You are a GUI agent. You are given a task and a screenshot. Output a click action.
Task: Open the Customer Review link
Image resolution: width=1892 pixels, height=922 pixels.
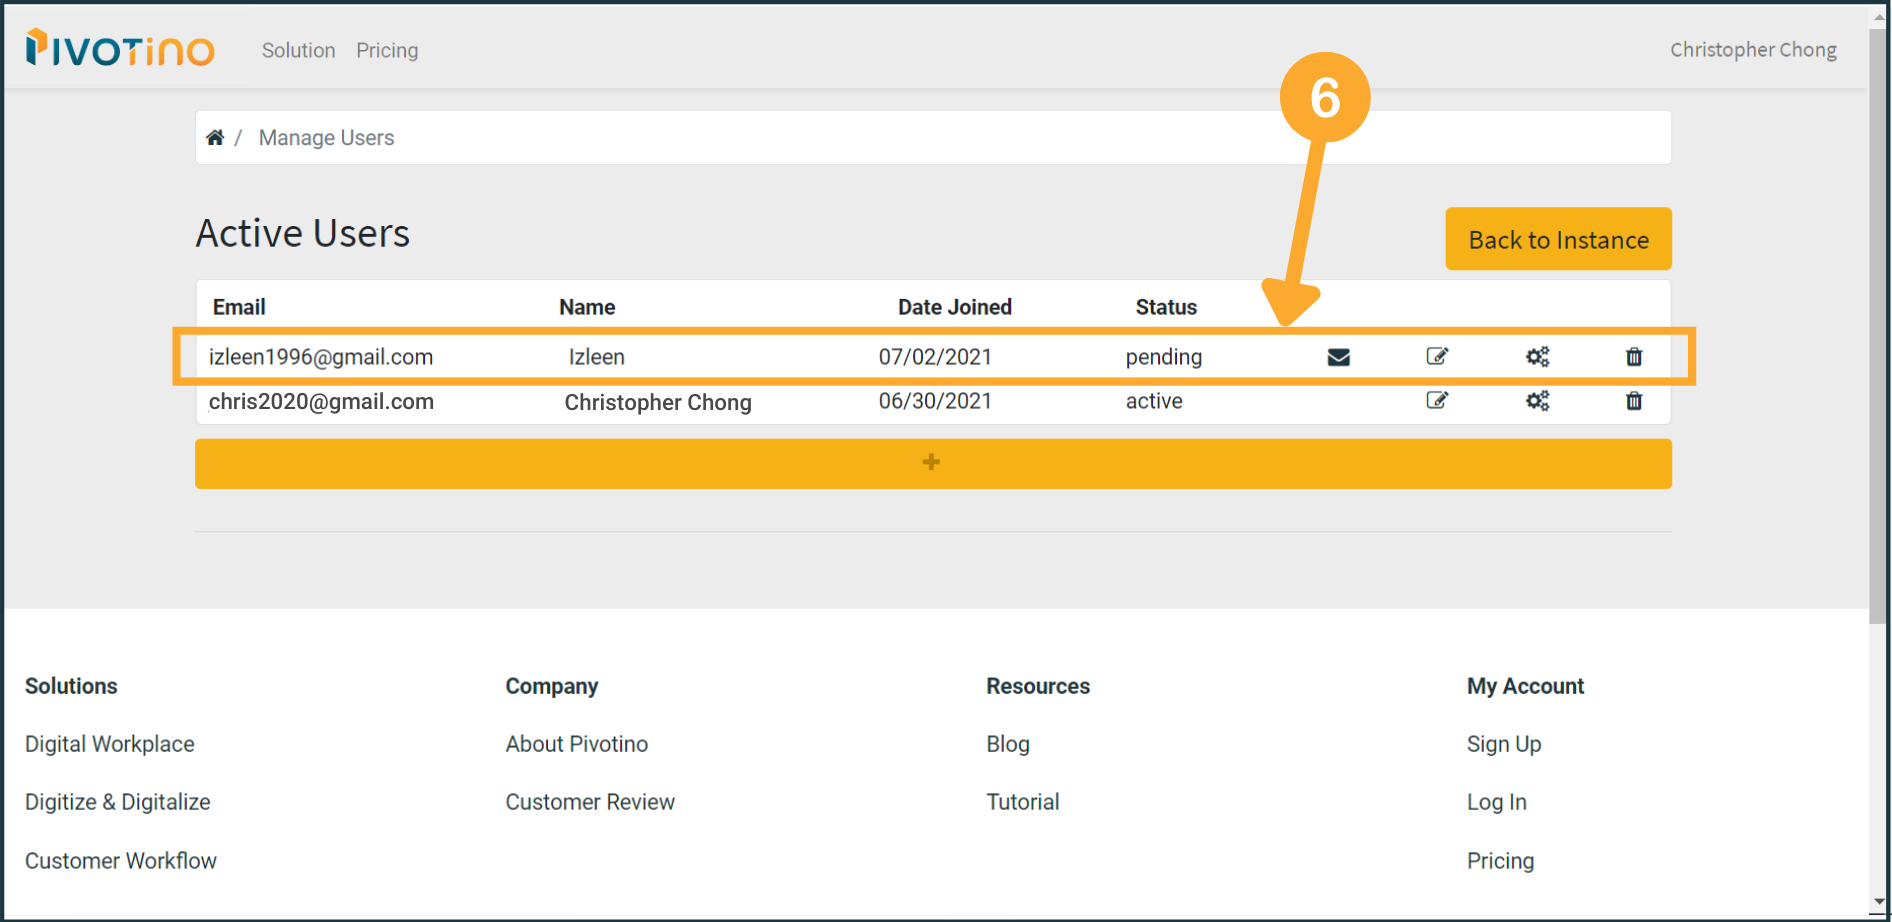(x=589, y=802)
